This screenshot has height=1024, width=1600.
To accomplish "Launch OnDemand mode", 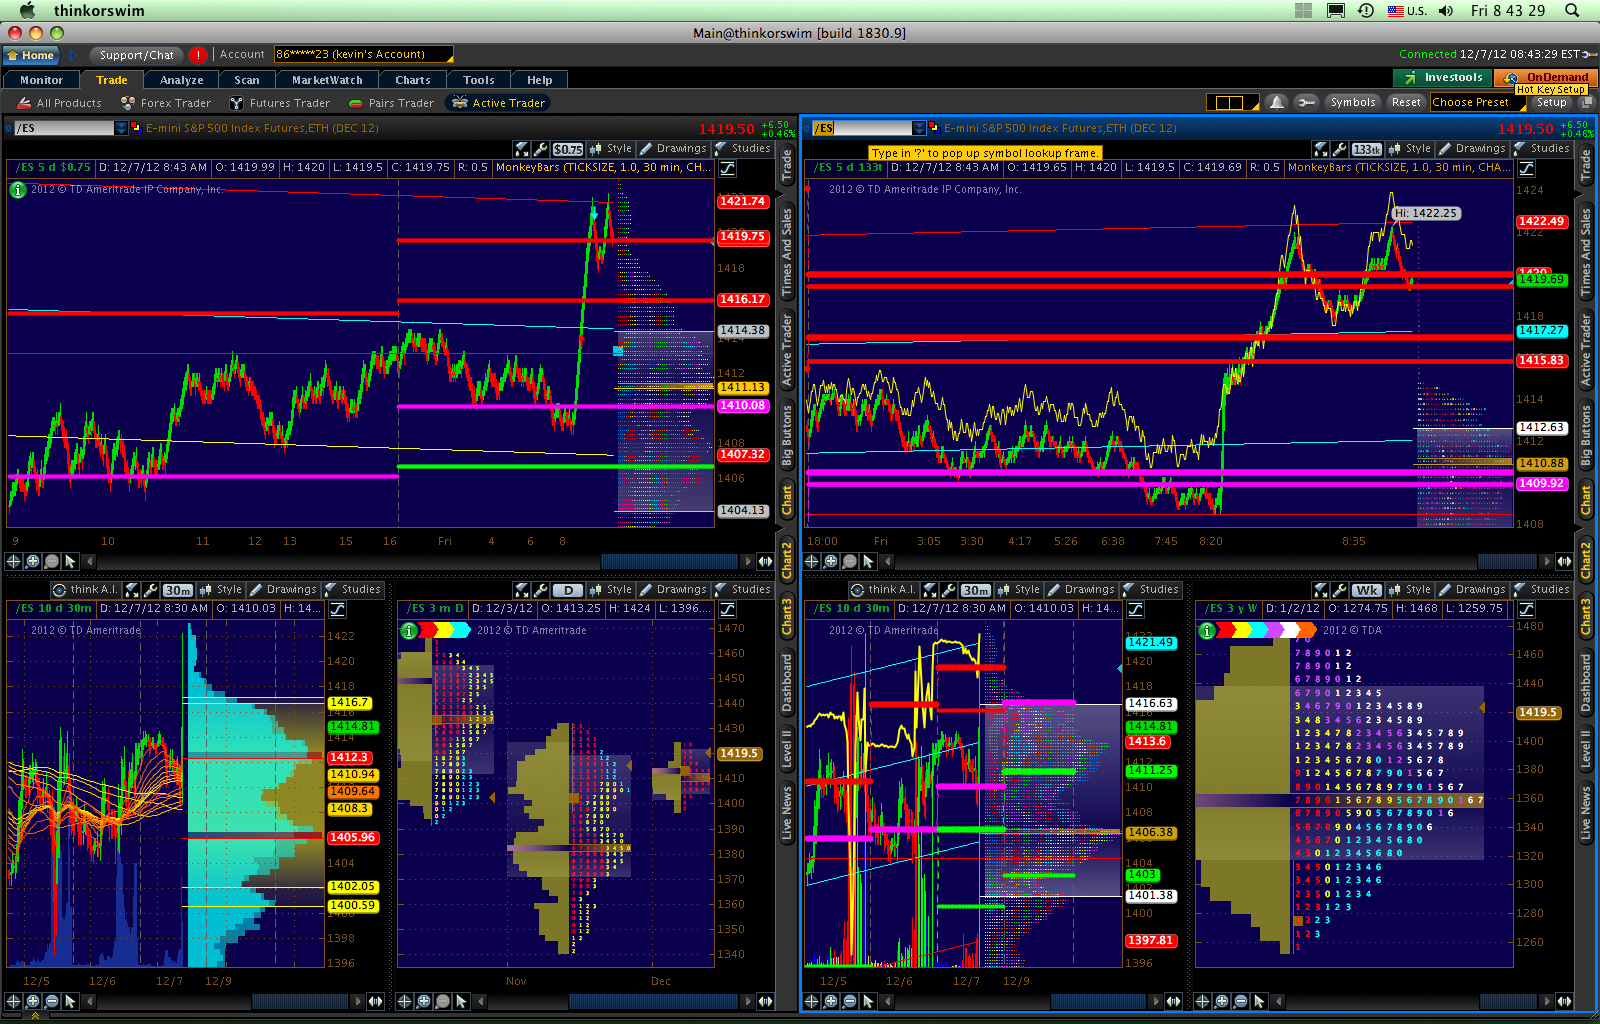I will (1545, 77).
